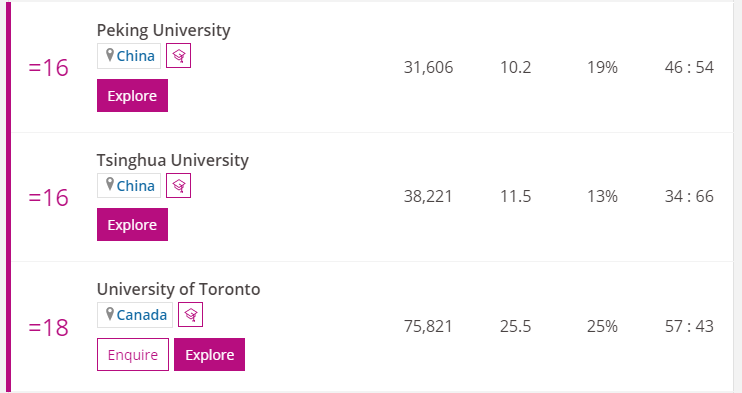Click Enquire for University of Toronto
This screenshot has width=742, height=393.
[x=133, y=355]
